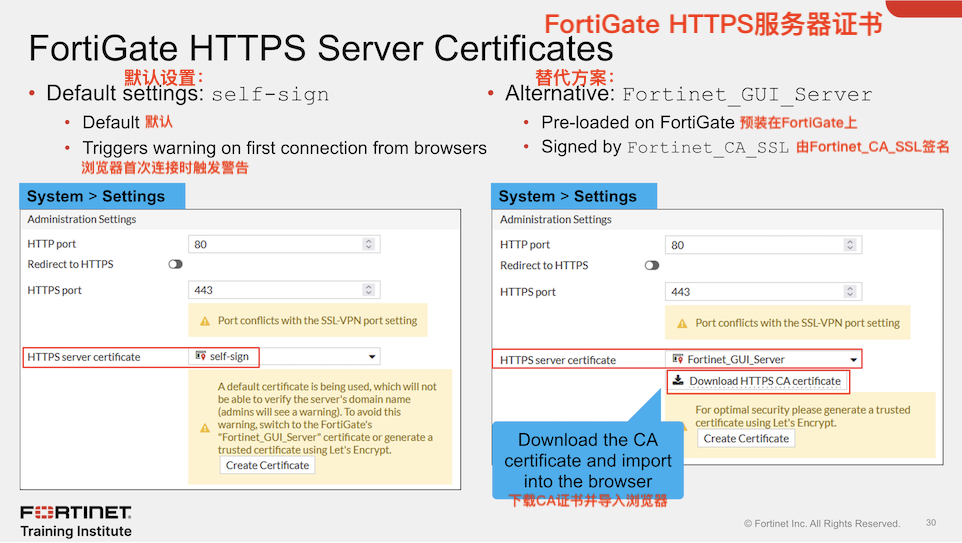Click slide page number 30

[931, 523]
